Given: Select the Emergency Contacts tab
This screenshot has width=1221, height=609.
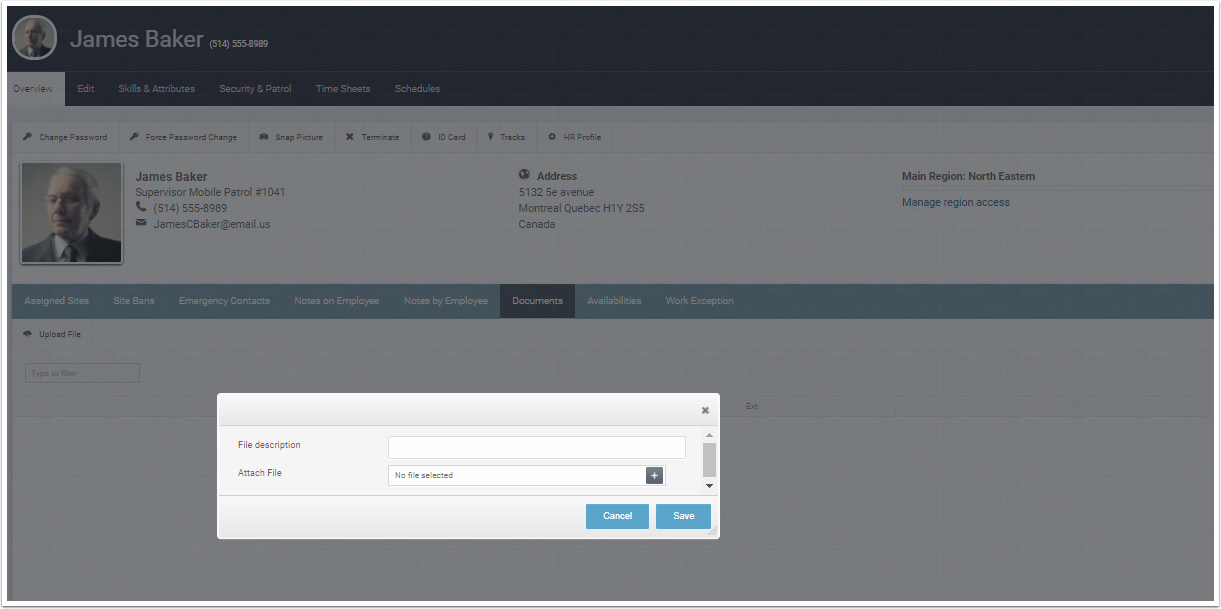Looking at the screenshot, I should coord(224,301).
